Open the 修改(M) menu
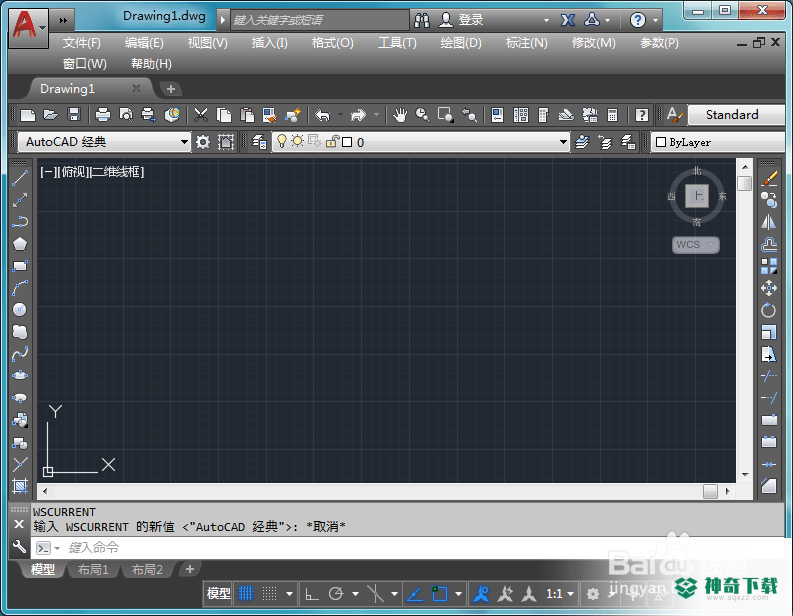 click(x=593, y=43)
